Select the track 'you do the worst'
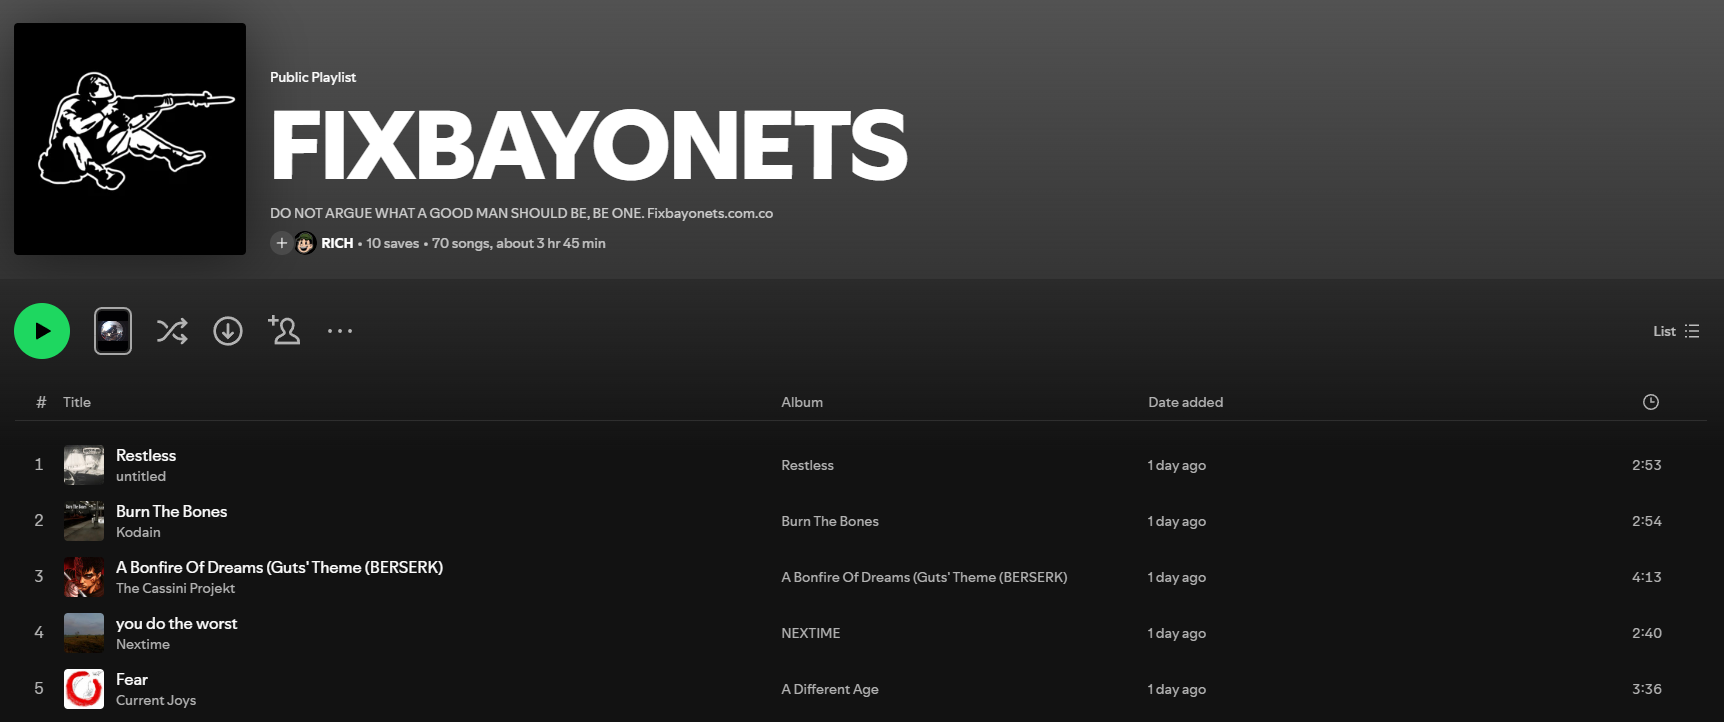Image resolution: width=1724 pixels, height=722 pixels. (176, 623)
